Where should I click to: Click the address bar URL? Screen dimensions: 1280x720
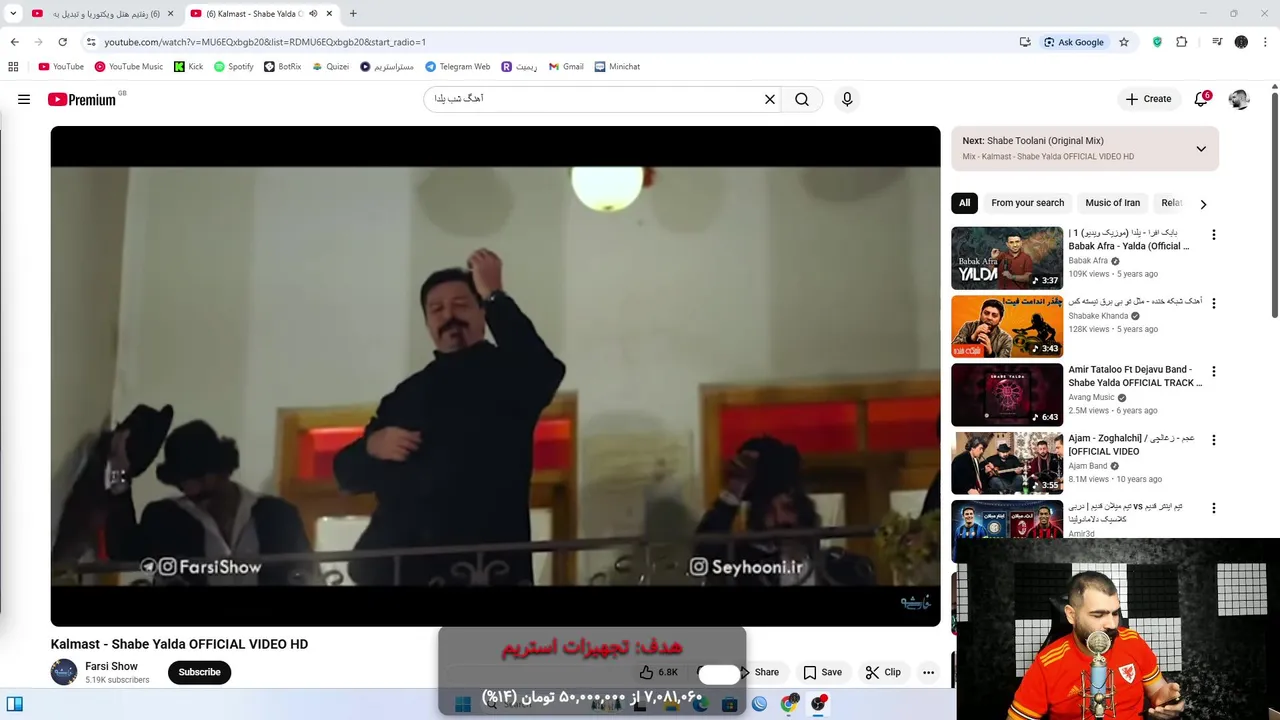[x=265, y=42]
